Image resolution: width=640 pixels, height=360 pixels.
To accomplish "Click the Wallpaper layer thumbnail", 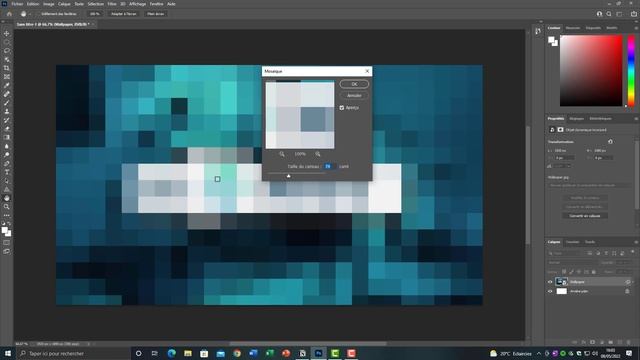I will pyautogui.click(x=562, y=282).
